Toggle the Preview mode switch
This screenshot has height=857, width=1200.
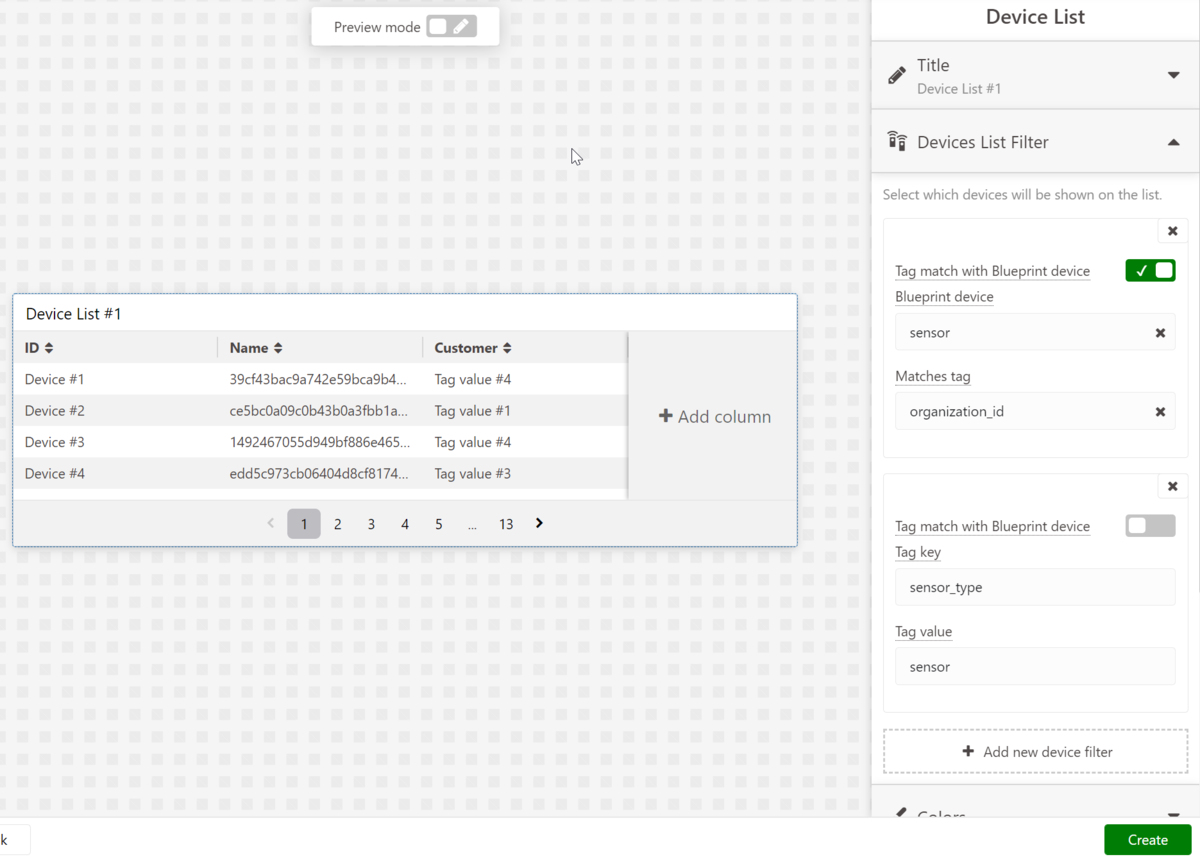(451, 27)
